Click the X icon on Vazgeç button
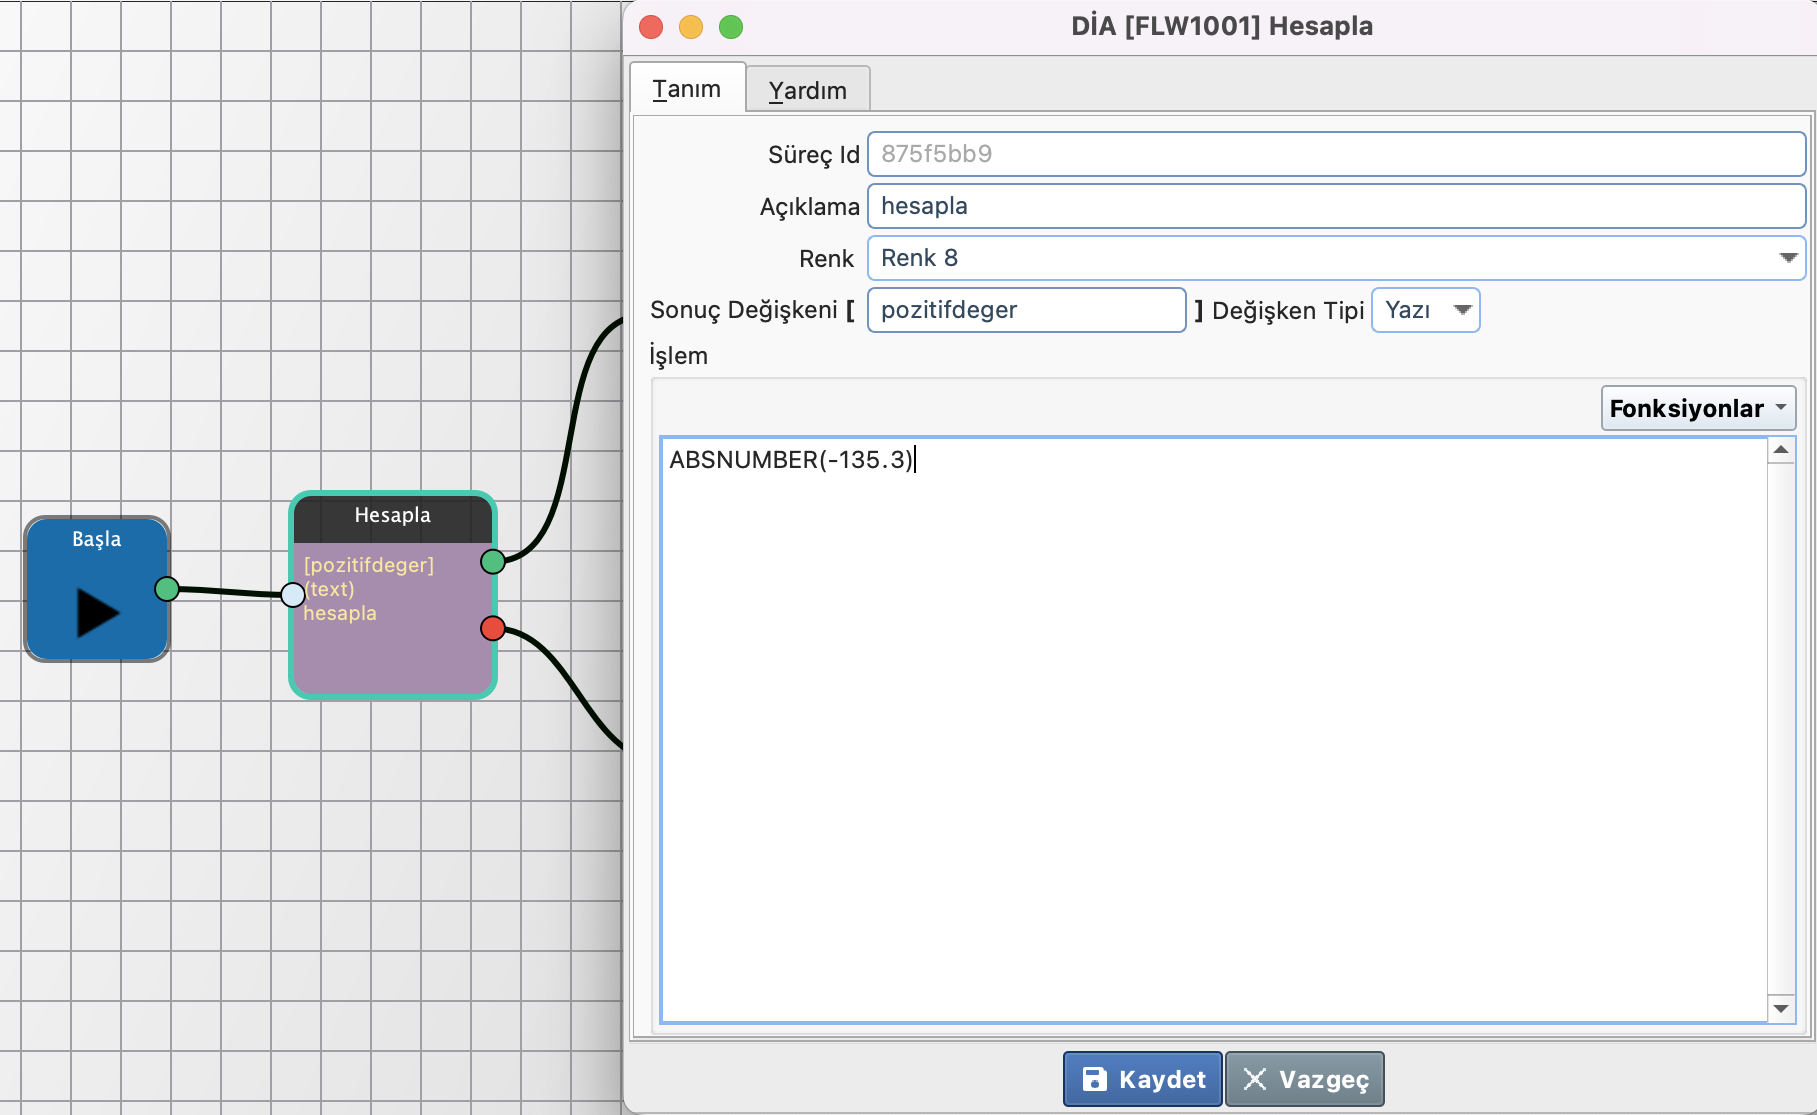Viewport: 1817px width, 1115px height. coord(1254,1079)
